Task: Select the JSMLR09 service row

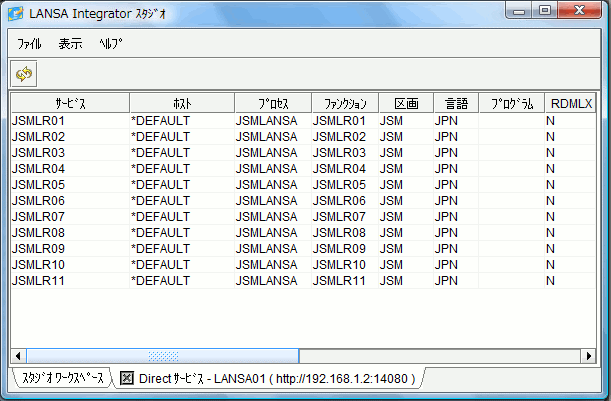Action: tap(303, 249)
